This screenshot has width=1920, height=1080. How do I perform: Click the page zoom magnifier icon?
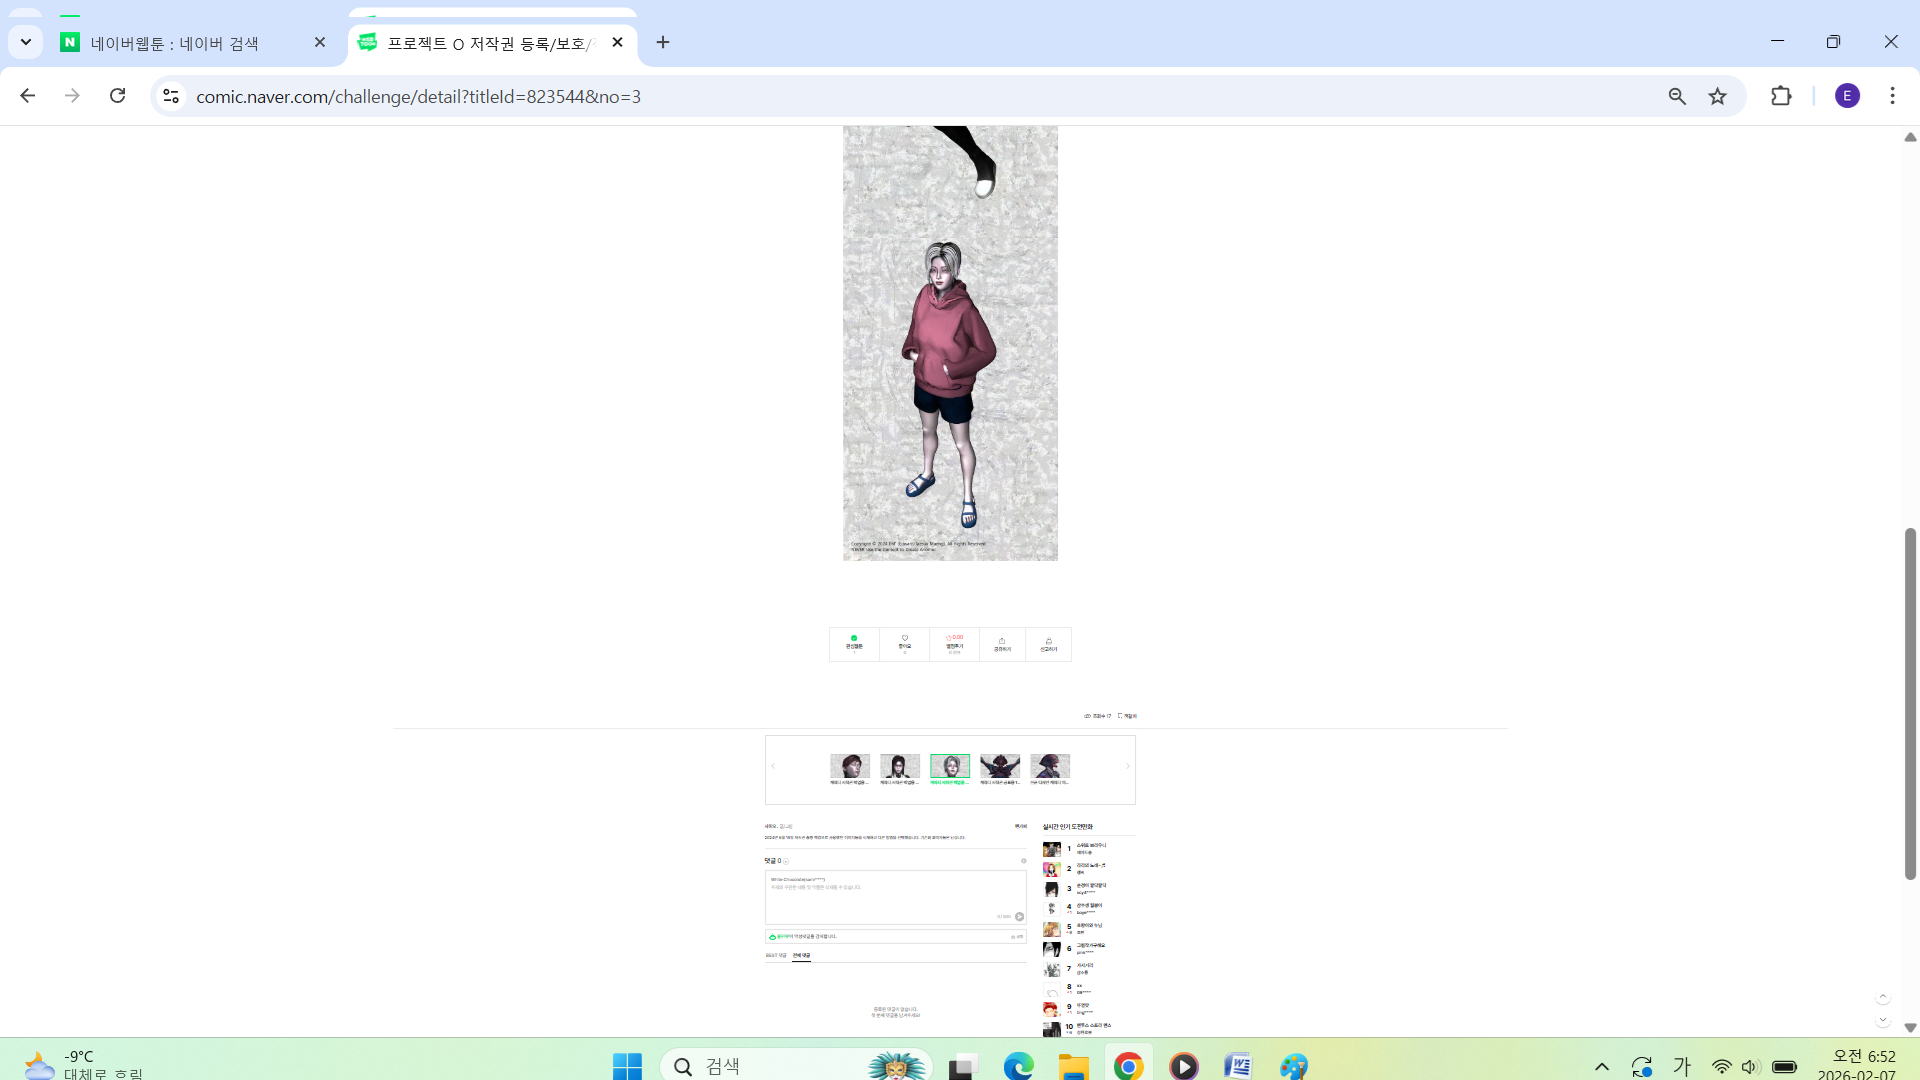(x=1677, y=96)
